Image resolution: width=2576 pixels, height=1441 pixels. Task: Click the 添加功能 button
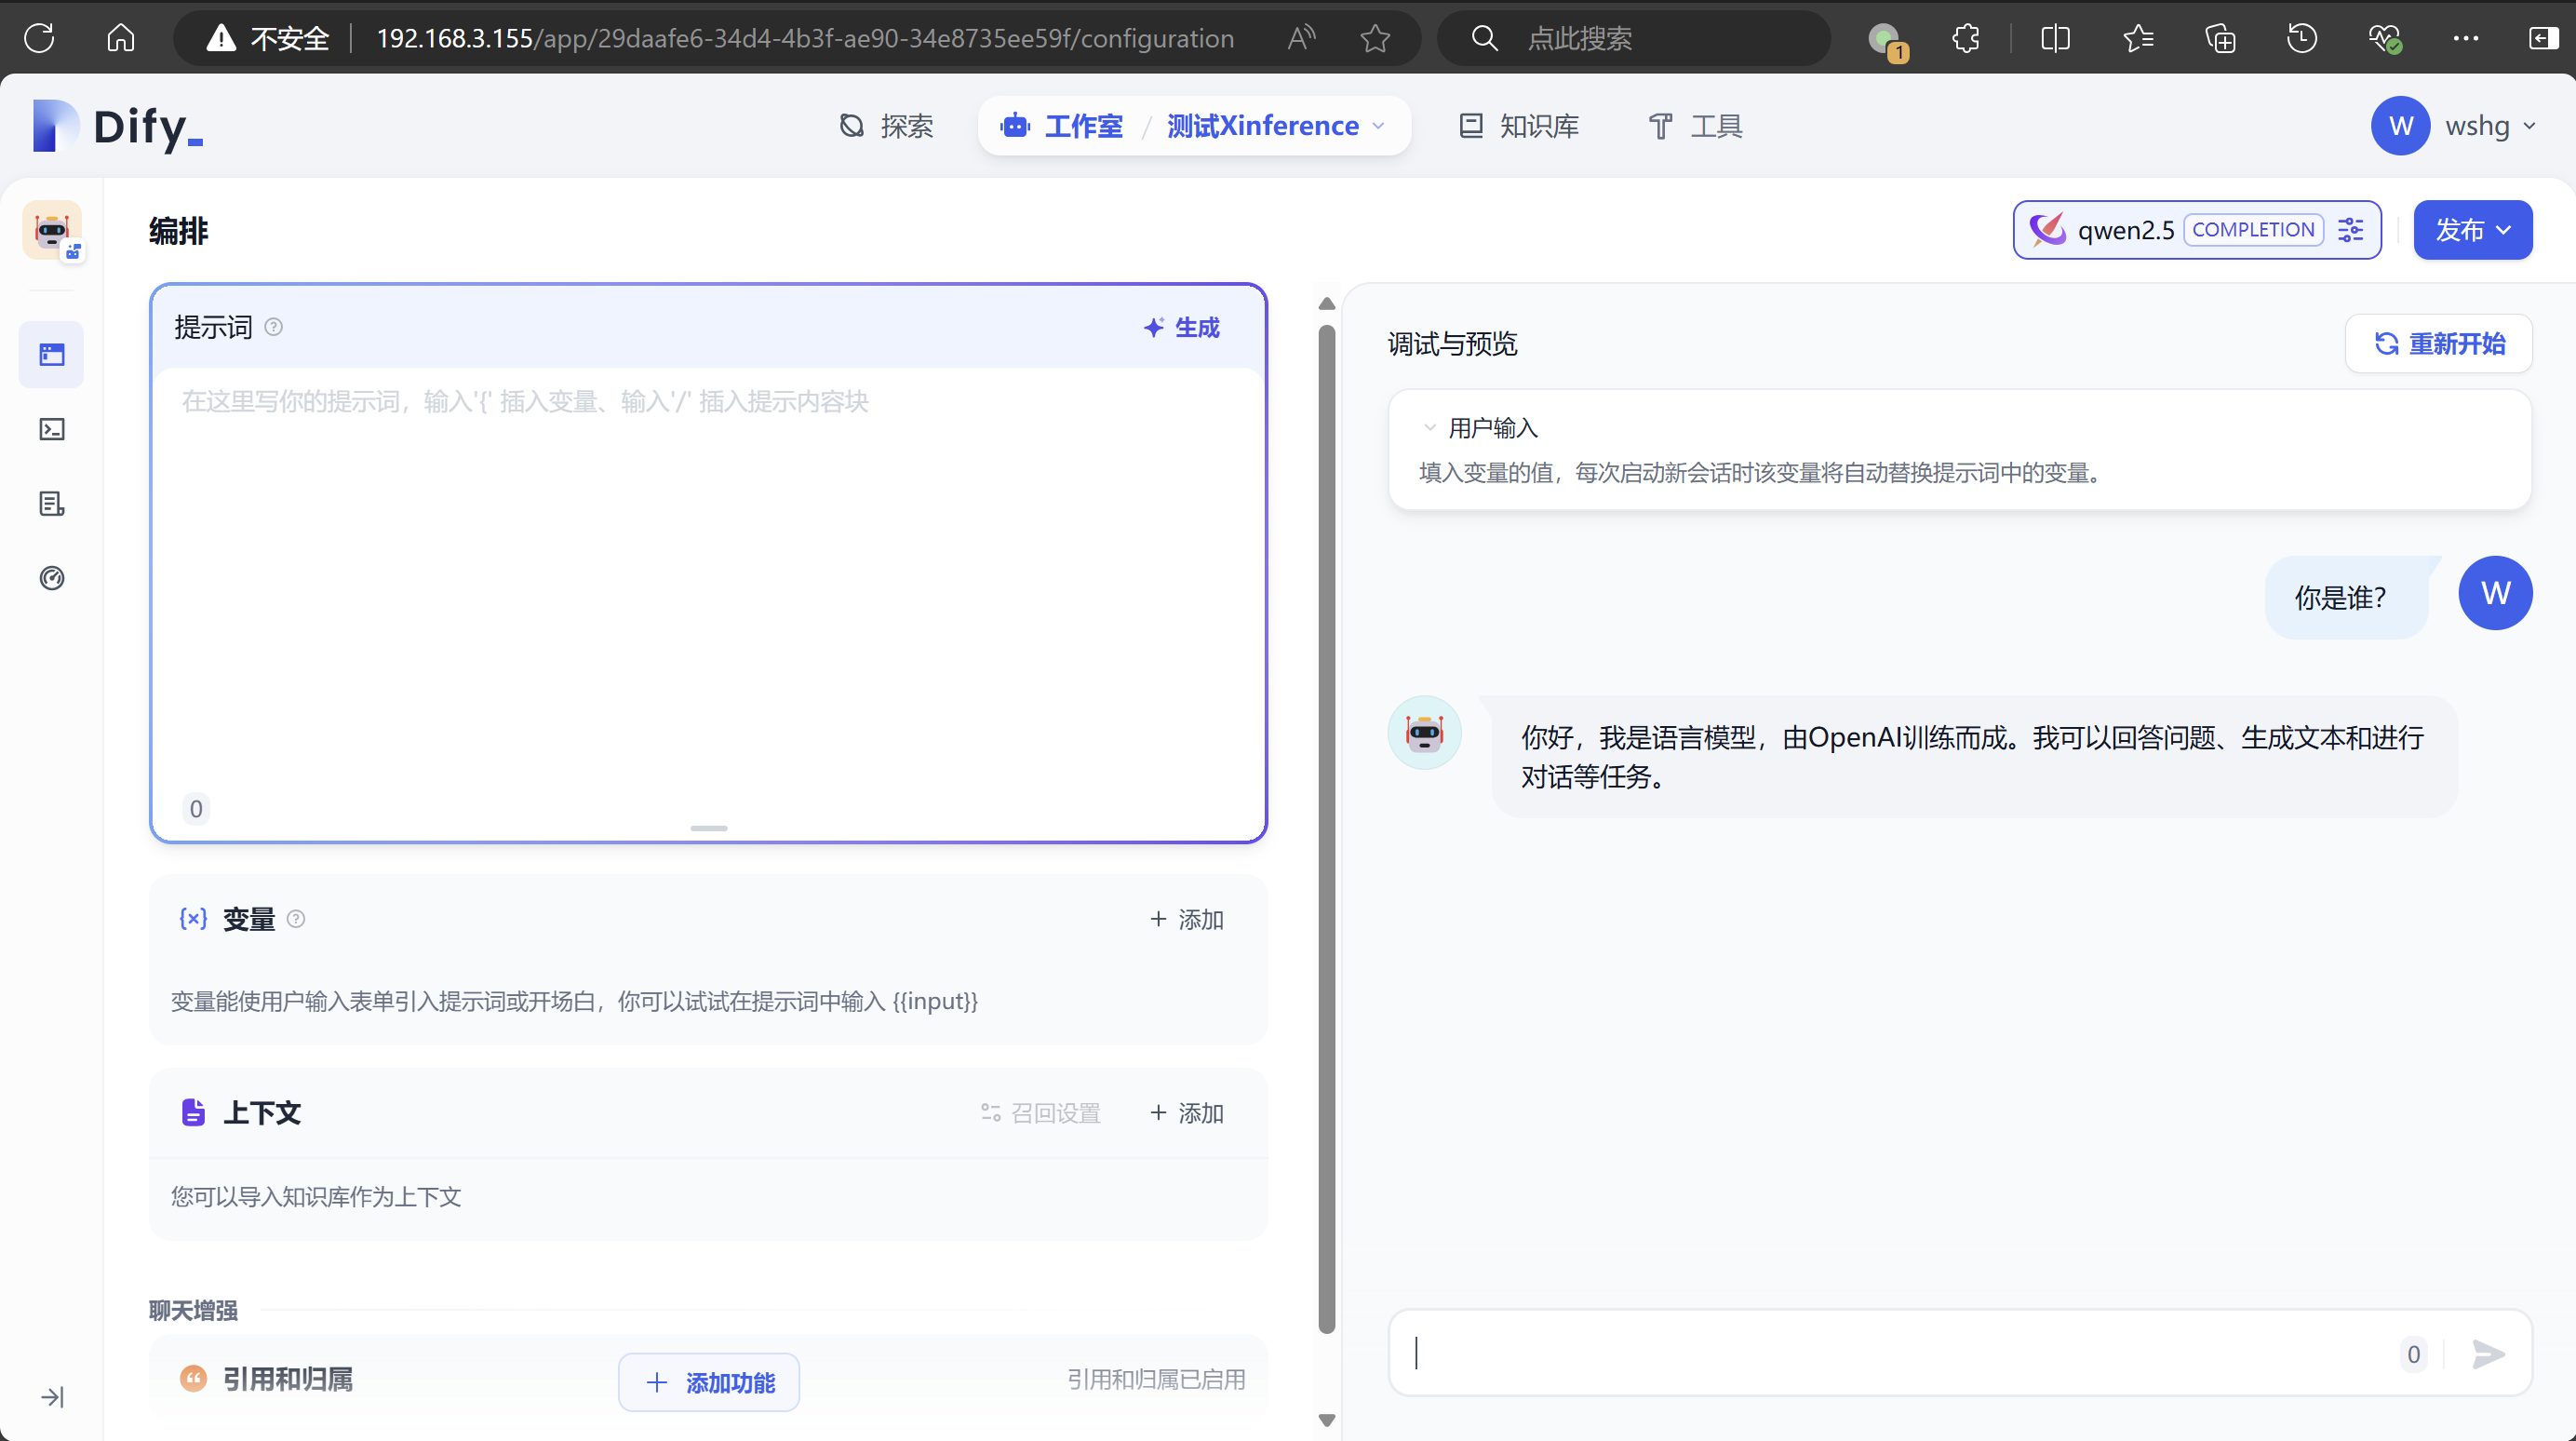709,1382
